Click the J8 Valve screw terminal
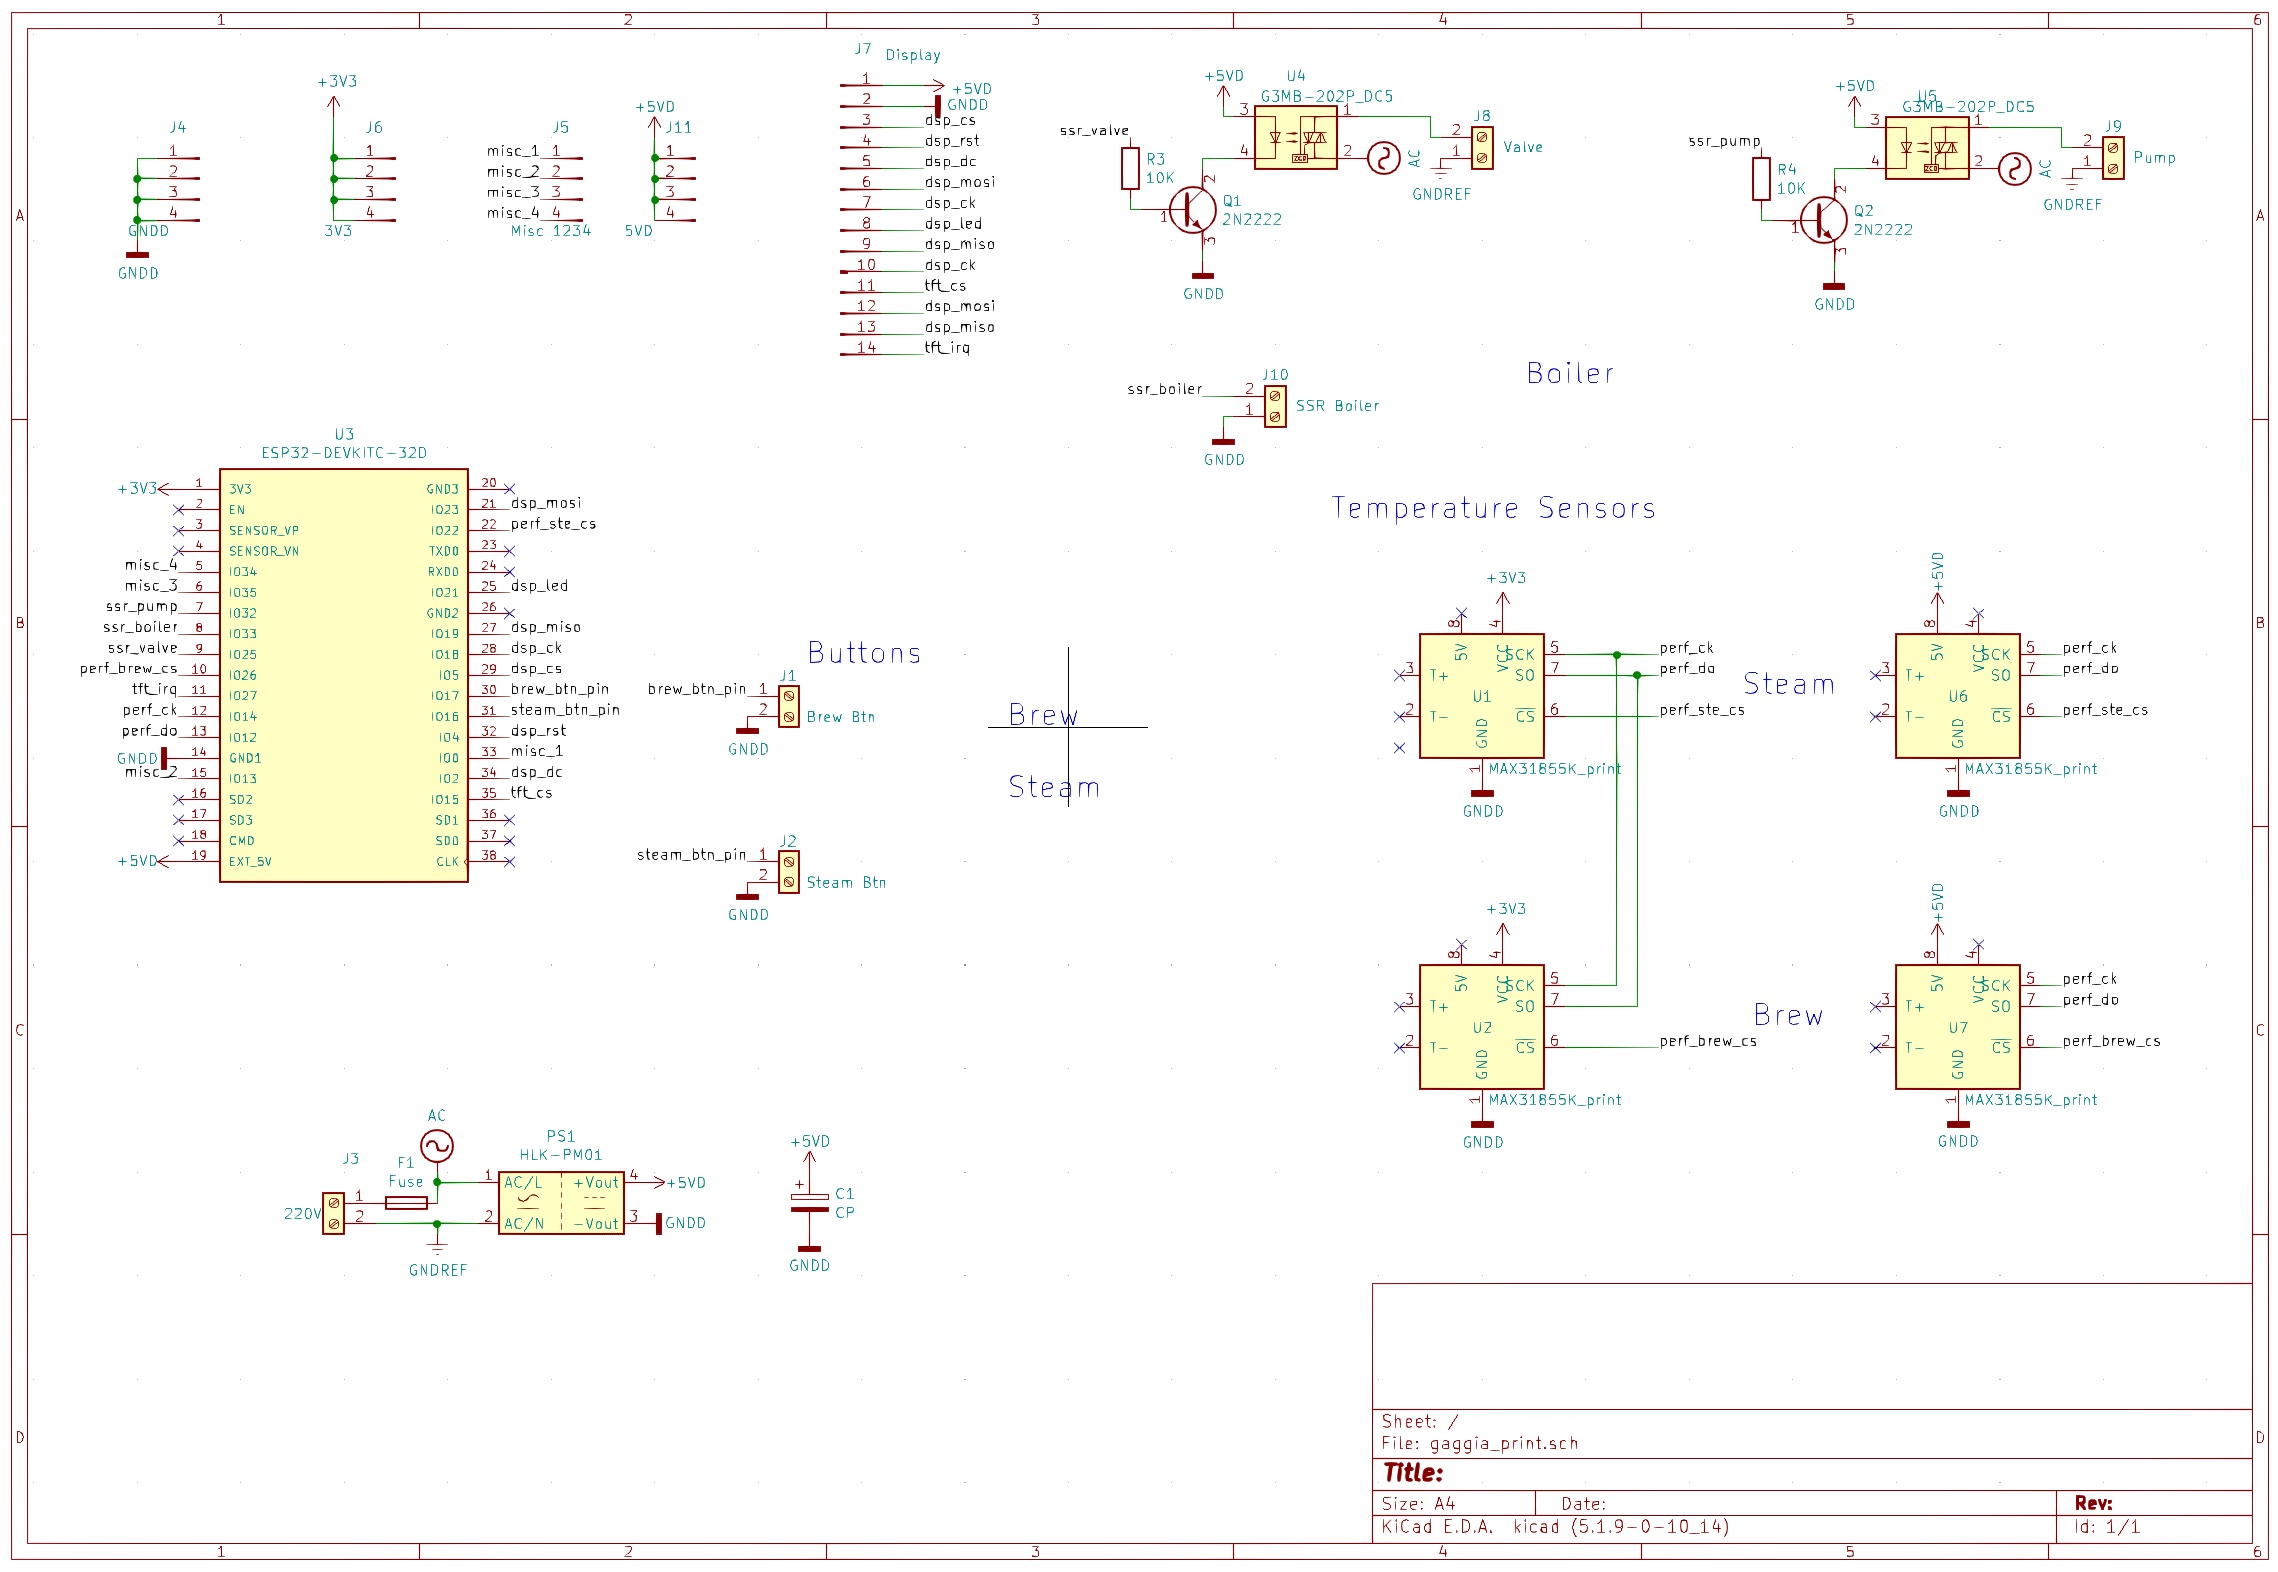The height and width of the screenshot is (1572, 2278). 1482,148
